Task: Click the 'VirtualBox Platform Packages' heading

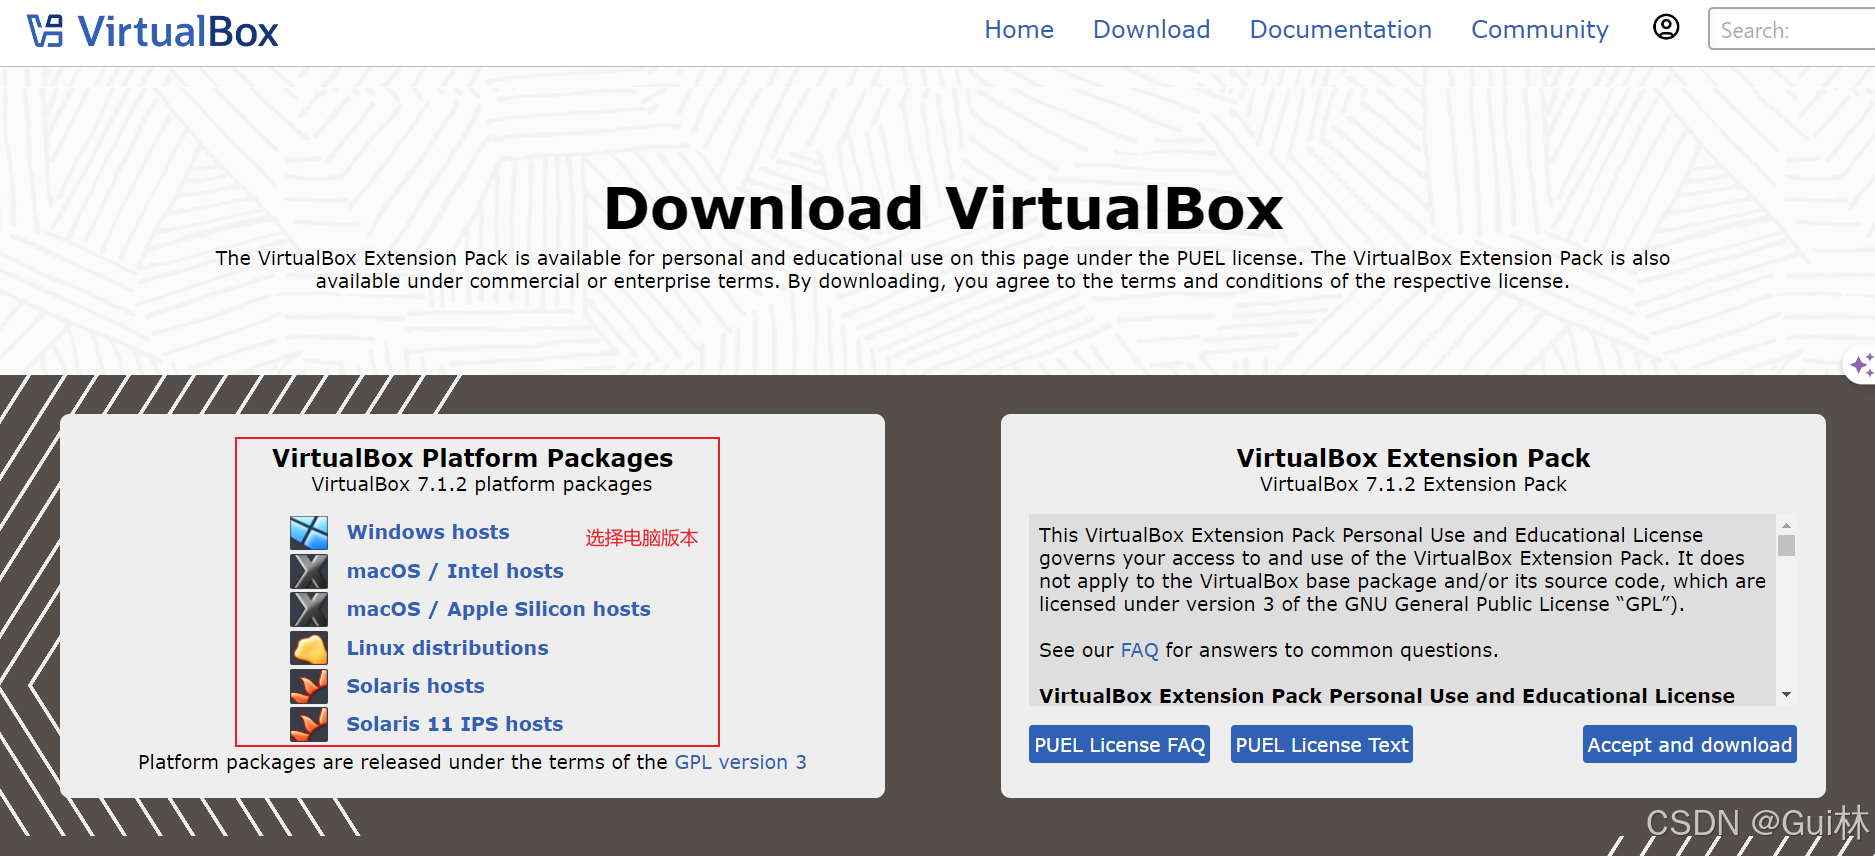Action: pos(472,458)
